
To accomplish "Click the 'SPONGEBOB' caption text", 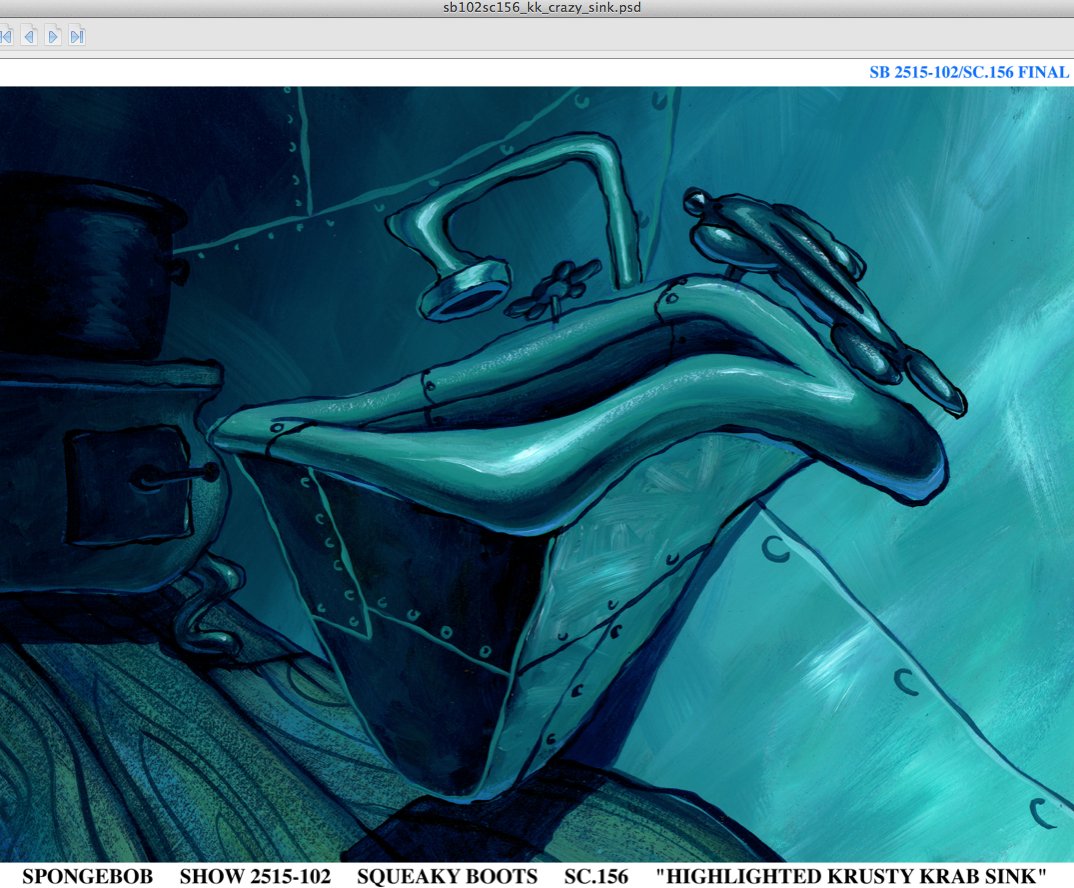I will click(x=88, y=876).
